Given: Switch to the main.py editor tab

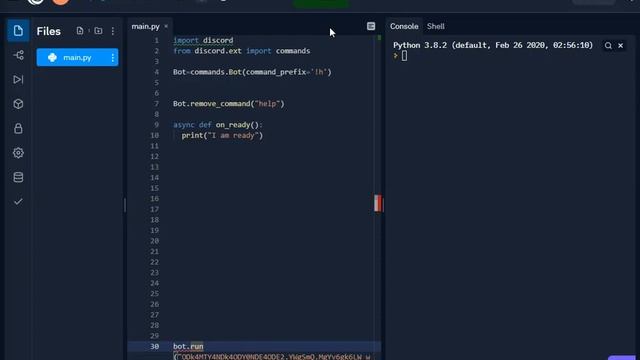Looking at the screenshot, I should (x=145, y=27).
